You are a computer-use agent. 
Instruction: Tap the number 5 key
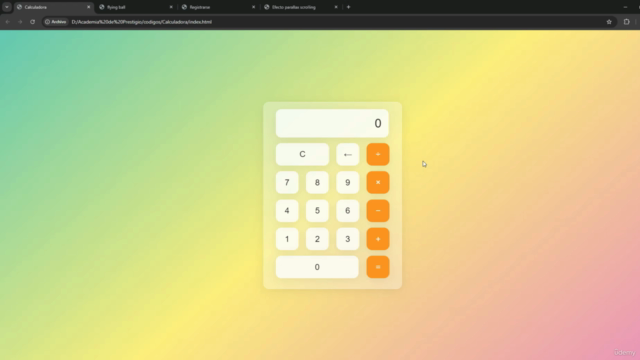(x=317, y=211)
